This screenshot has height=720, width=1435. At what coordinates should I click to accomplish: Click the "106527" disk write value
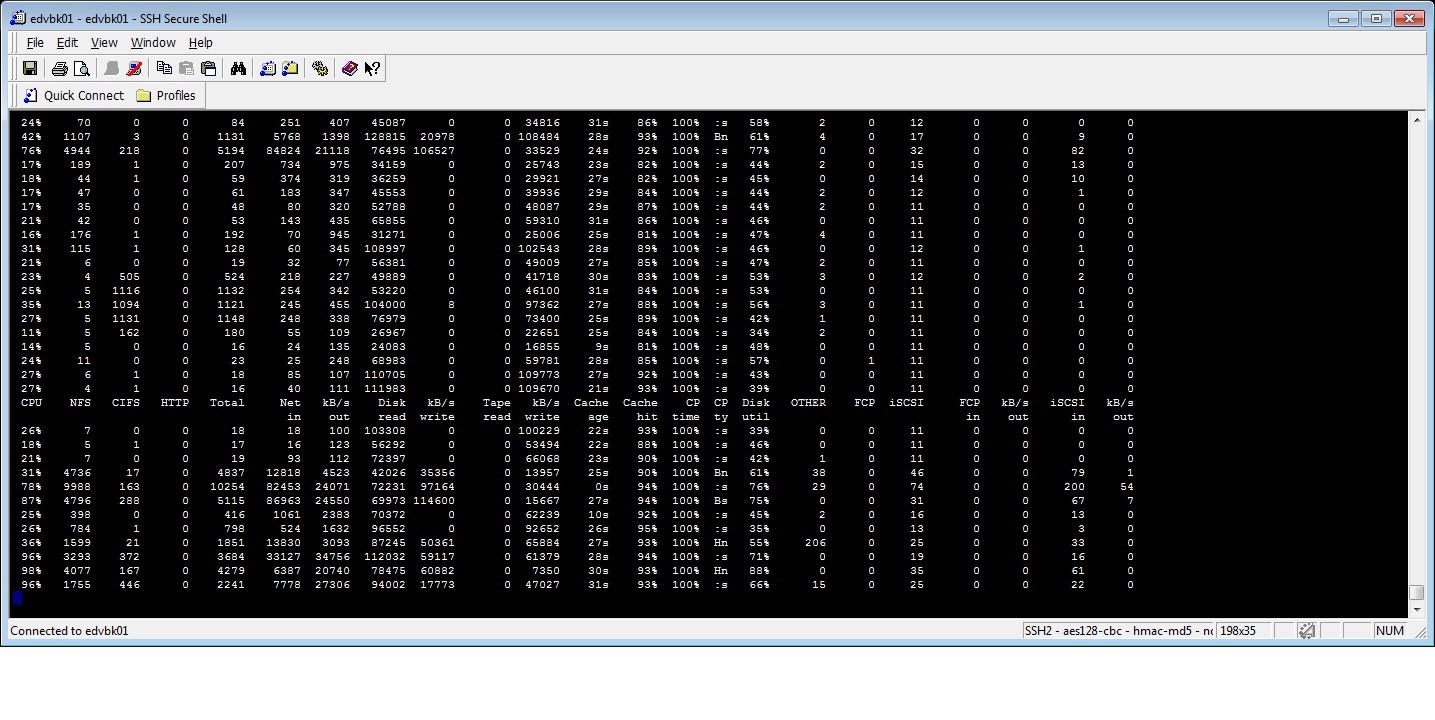434,151
